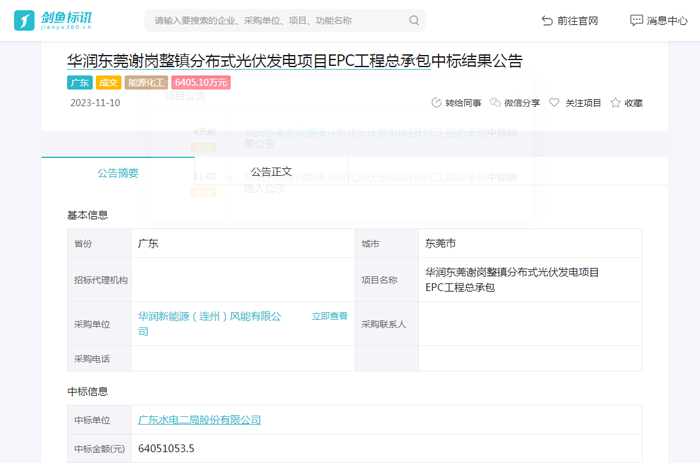Click the 消息中心 chat bubble icon
This screenshot has height=463, width=700.
point(636,21)
